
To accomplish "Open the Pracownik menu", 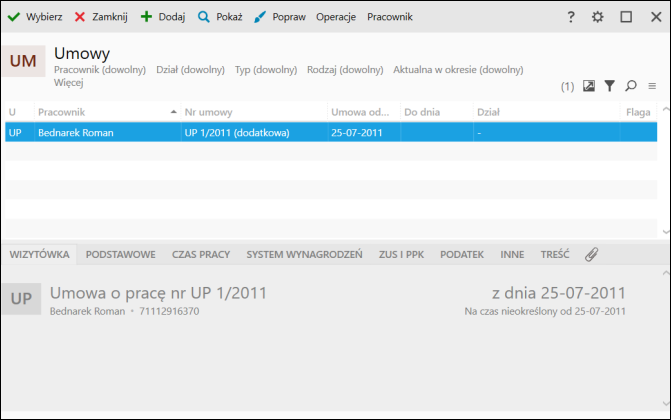I will 390,17.
